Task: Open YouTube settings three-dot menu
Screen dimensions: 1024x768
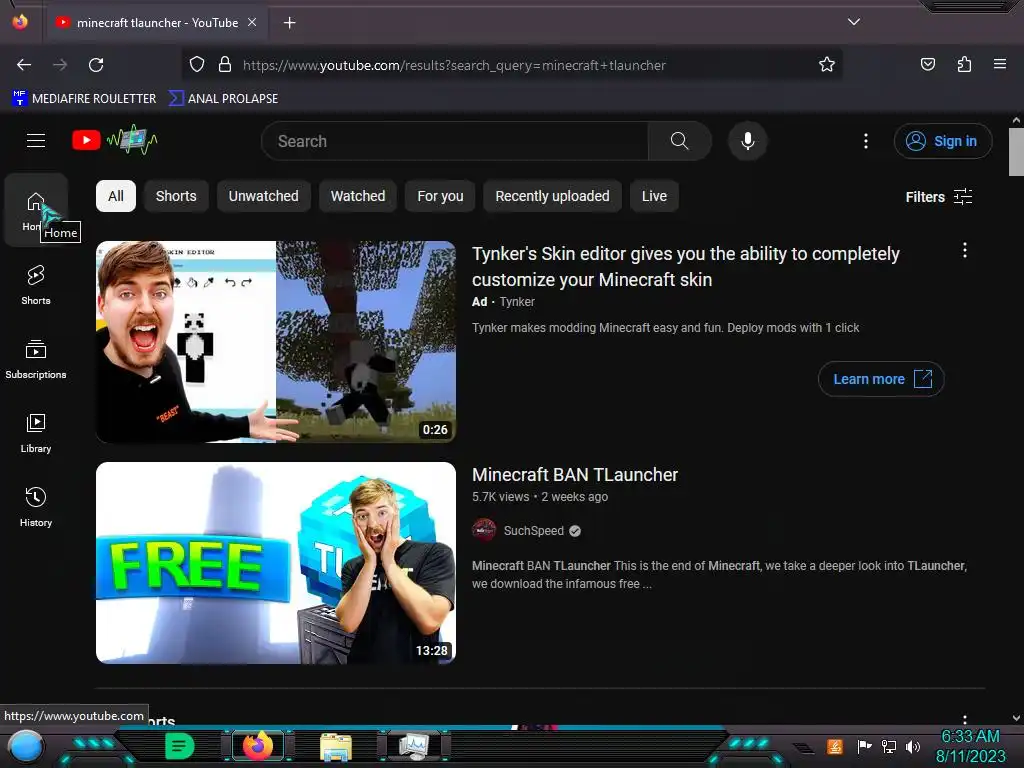Action: [x=866, y=141]
